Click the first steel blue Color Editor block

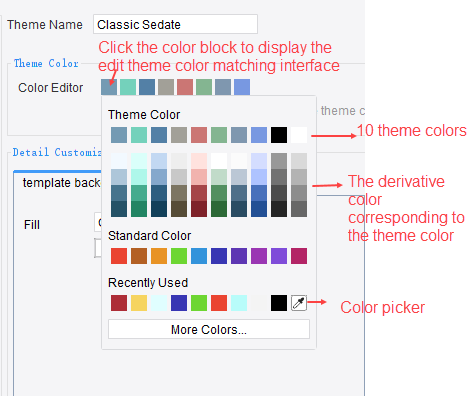click(x=109, y=87)
